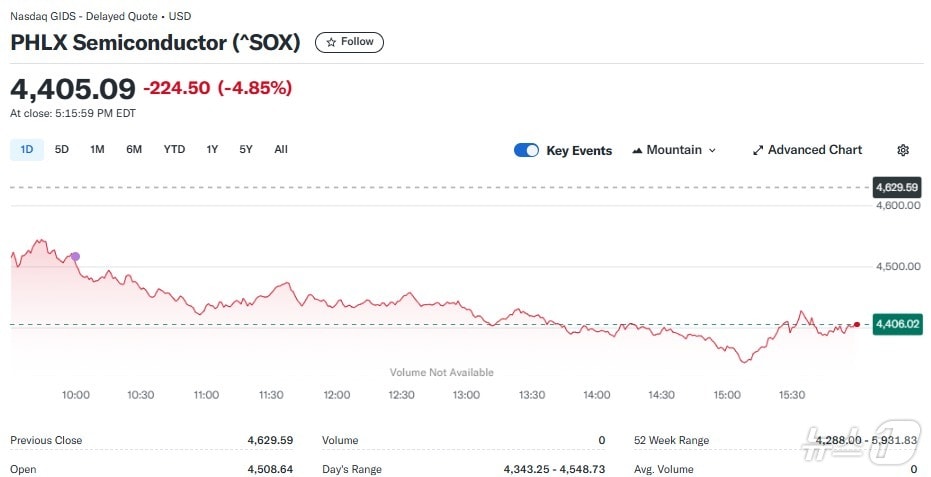Click the red end-of-line price dot
931x477 pixels.
[857, 324]
